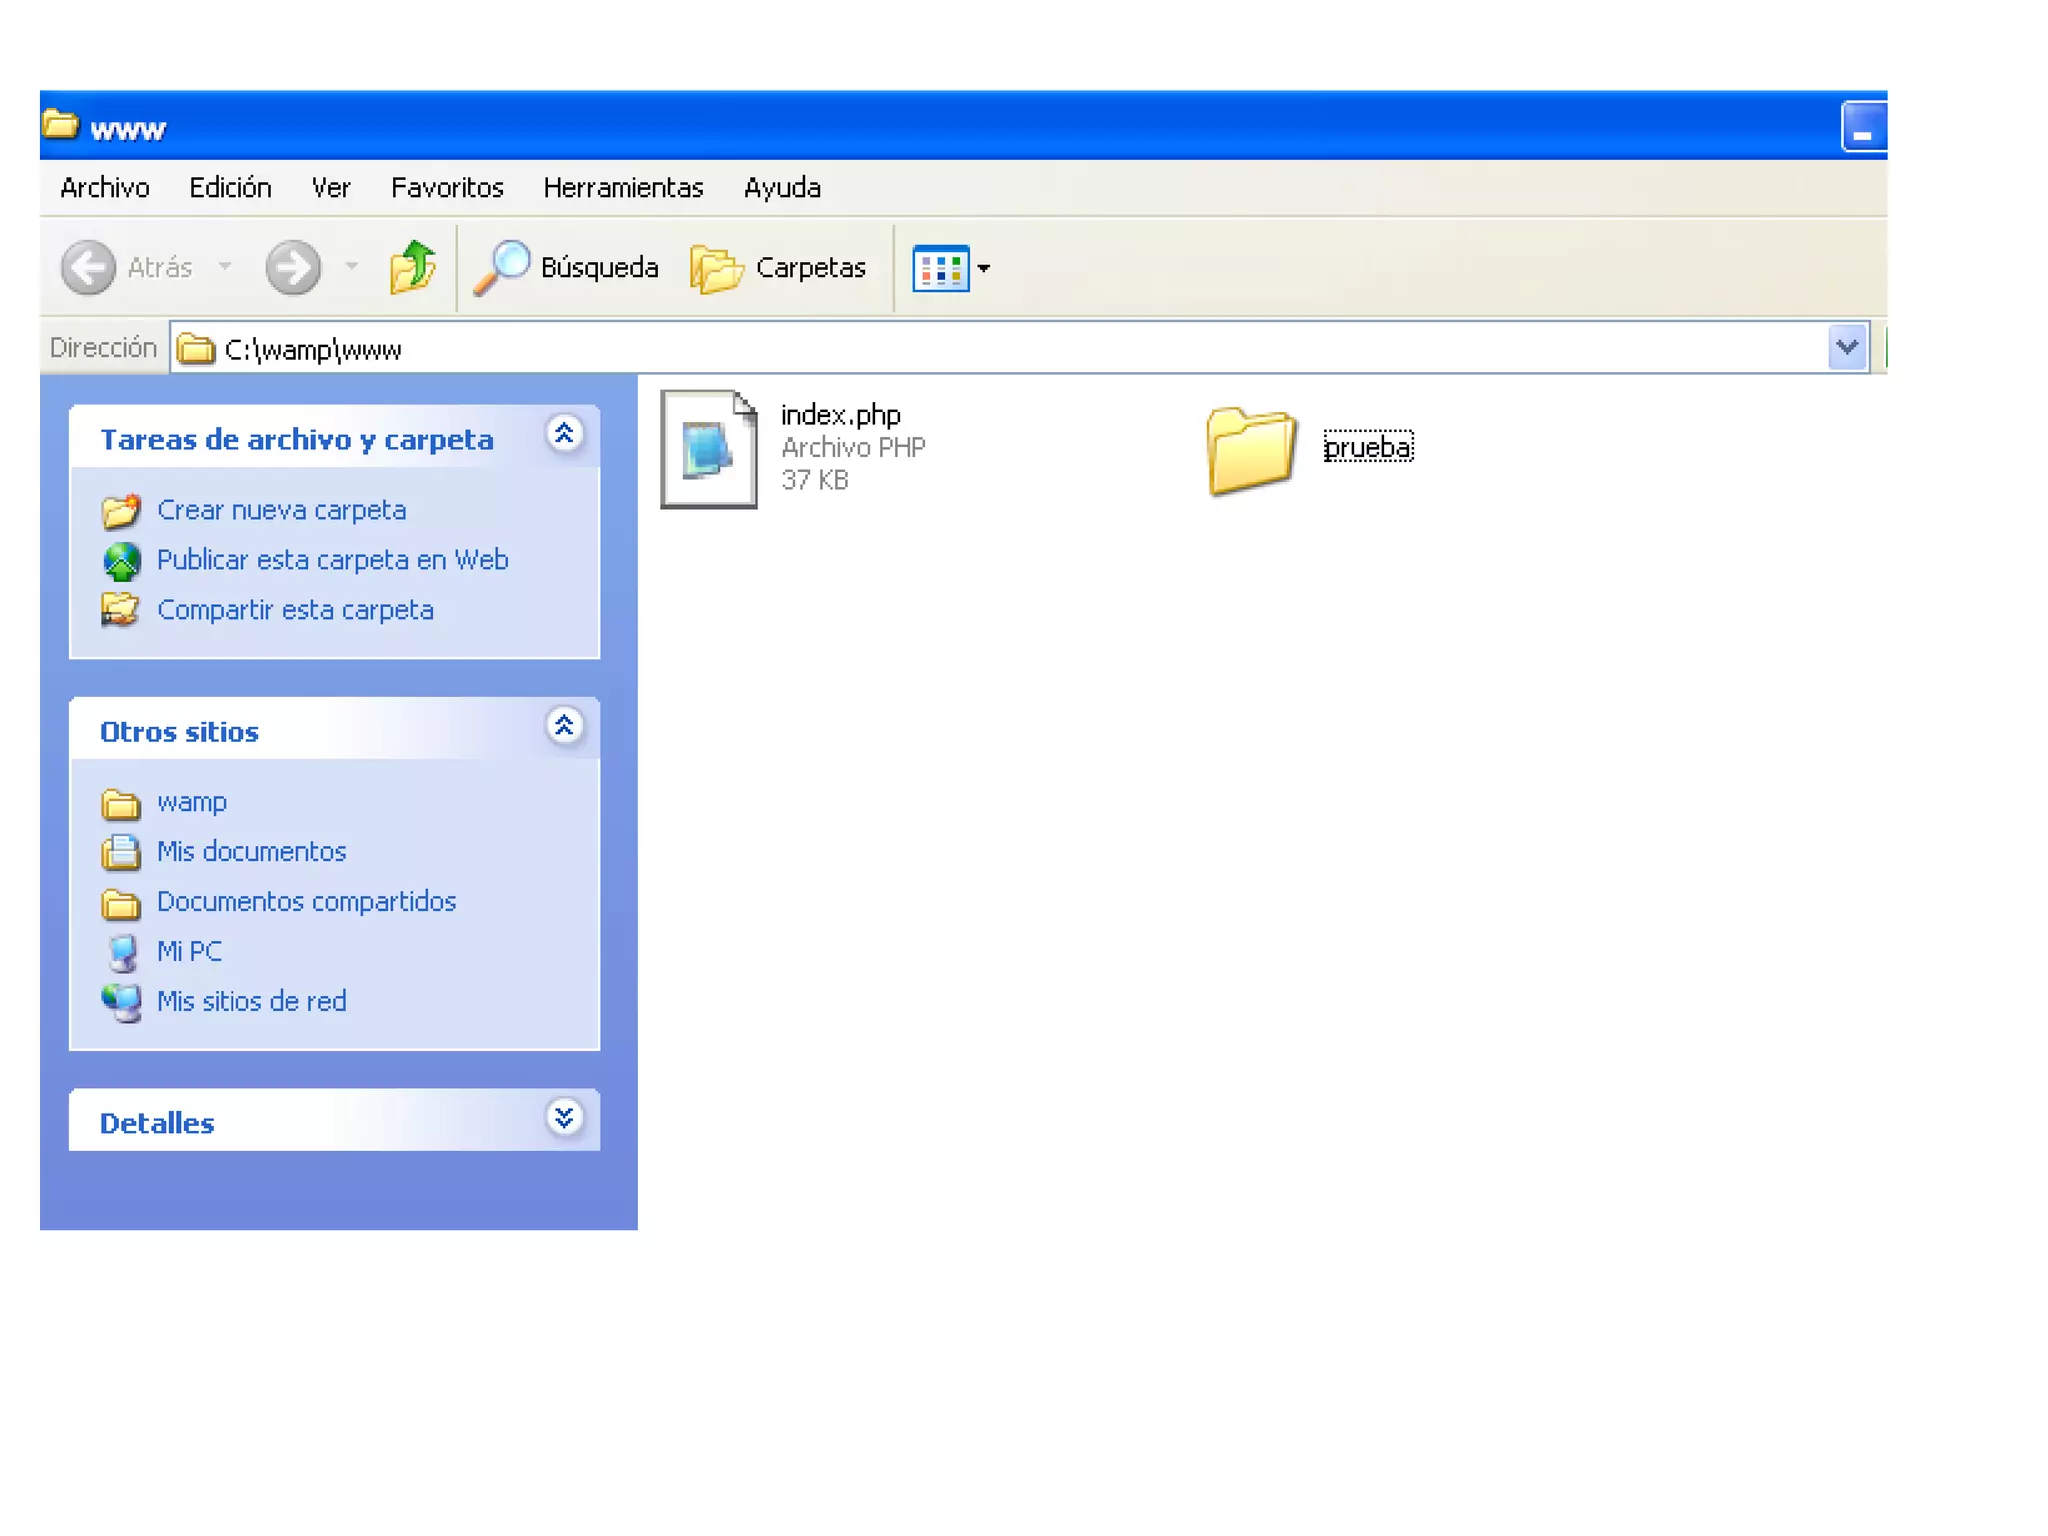Click the Up folder level icon
Screen dimensions: 2048x1536
[x=412, y=267]
